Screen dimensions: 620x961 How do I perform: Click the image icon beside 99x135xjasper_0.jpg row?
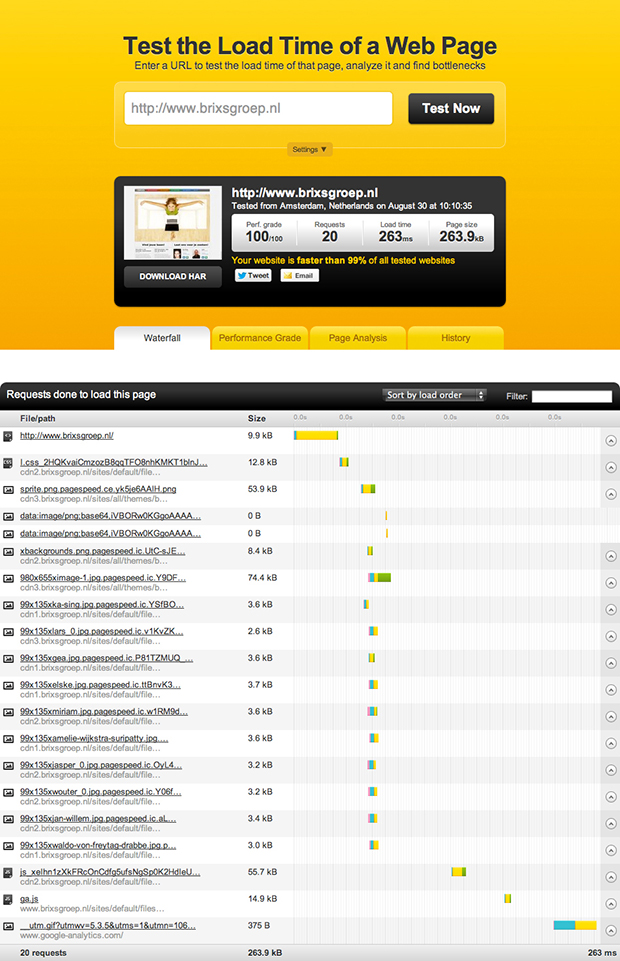[8, 765]
